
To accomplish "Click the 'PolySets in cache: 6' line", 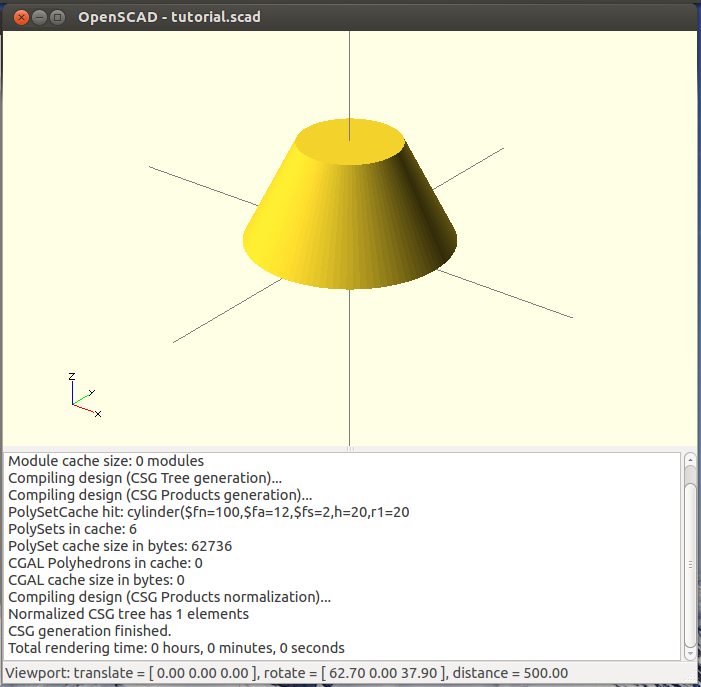I will click(x=72, y=529).
